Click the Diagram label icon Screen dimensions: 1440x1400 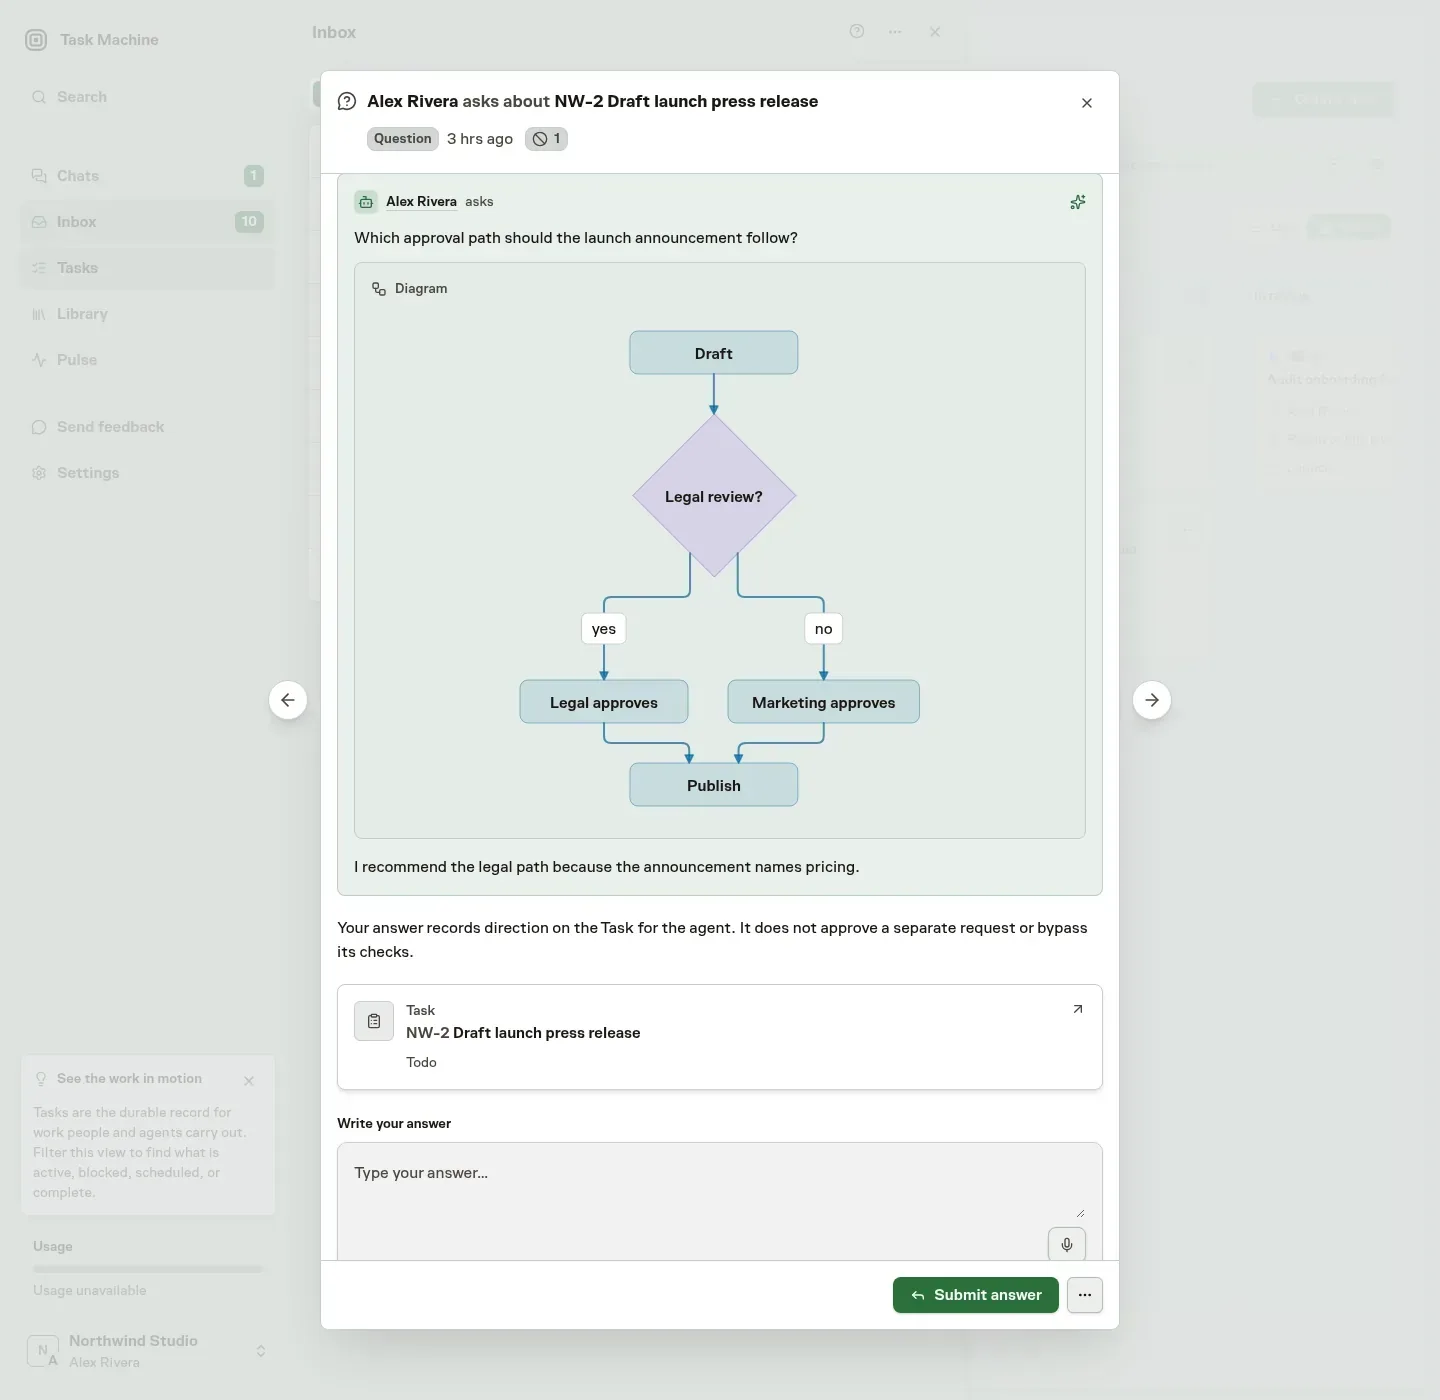[x=379, y=289]
